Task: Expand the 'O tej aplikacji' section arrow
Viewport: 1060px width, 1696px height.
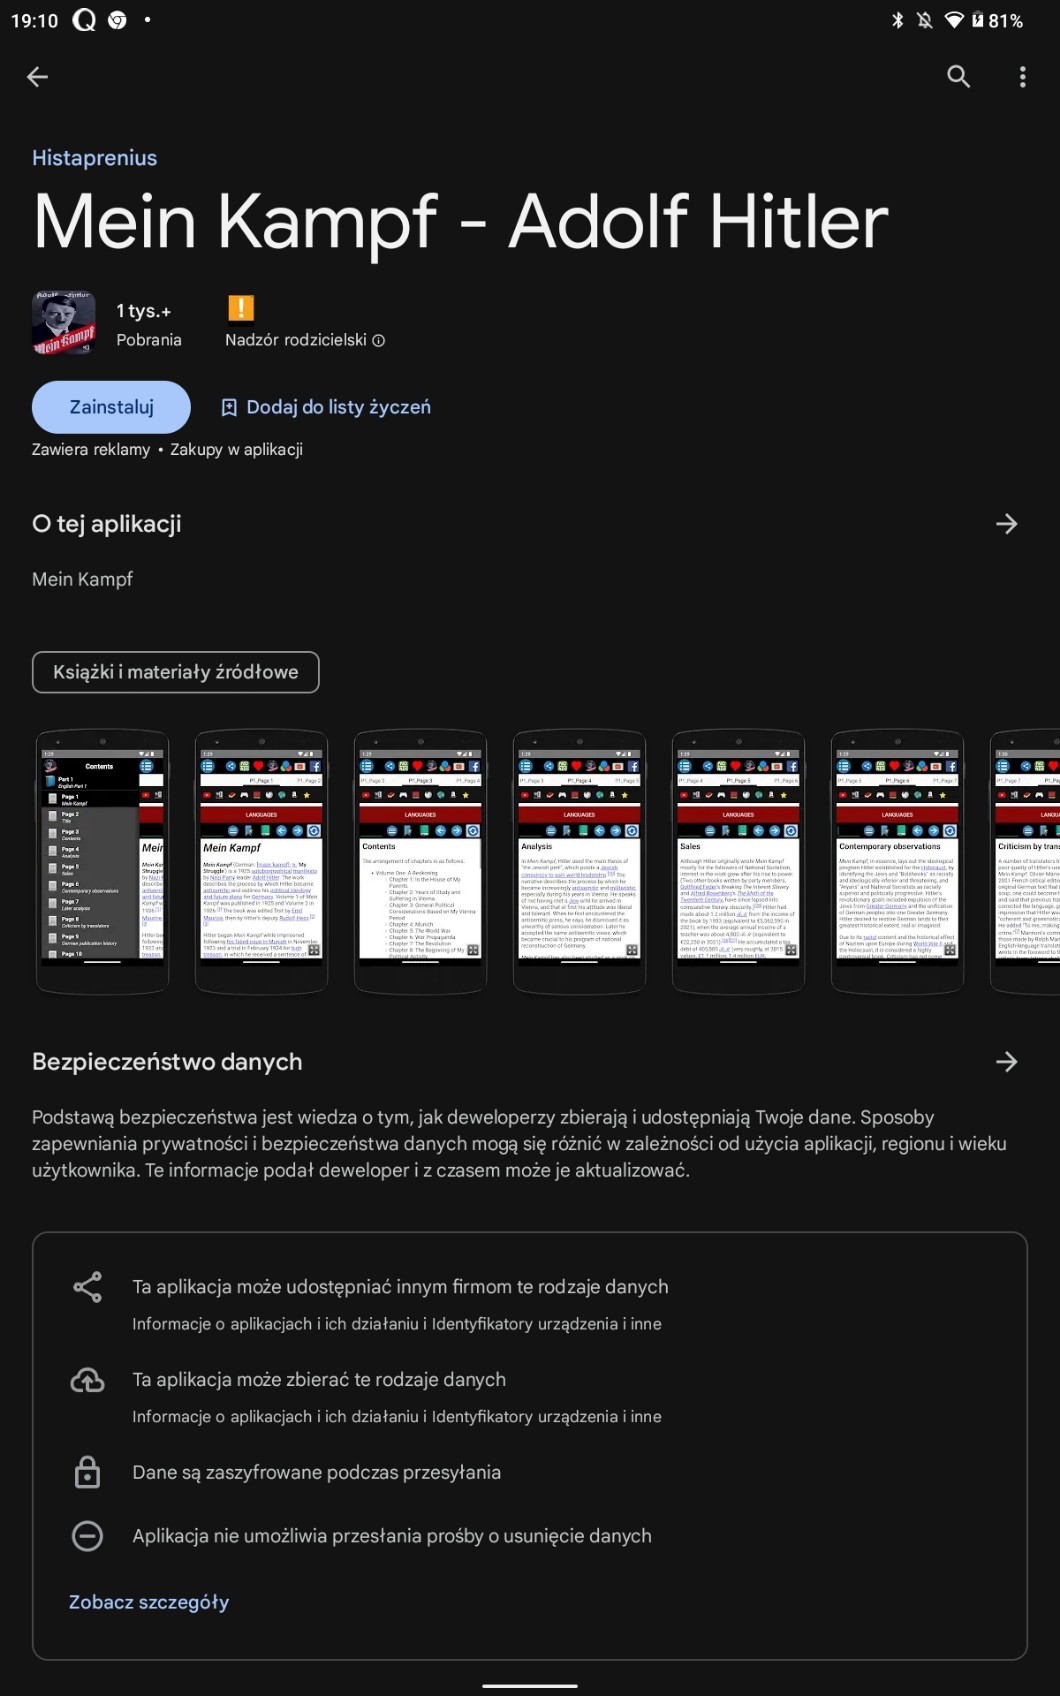Action: (x=1006, y=524)
